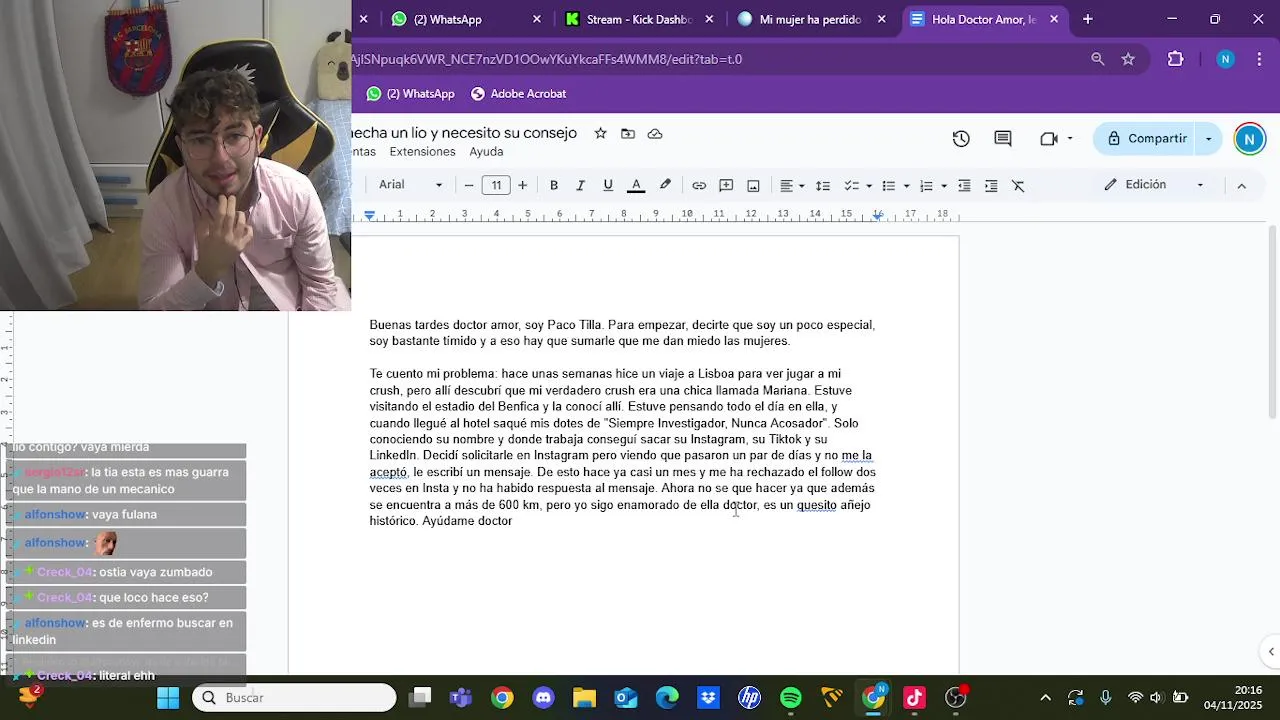Image resolution: width=1280 pixels, height=720 pixels.
Task: Star the document
Action: [x=600, y=133]
